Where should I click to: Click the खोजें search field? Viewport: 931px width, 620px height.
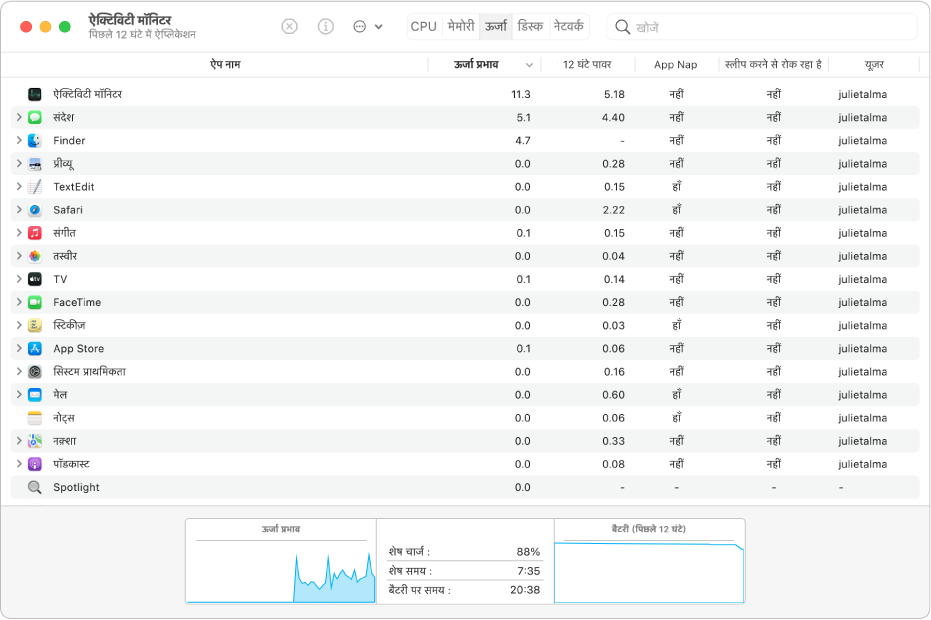pos(770,27)
